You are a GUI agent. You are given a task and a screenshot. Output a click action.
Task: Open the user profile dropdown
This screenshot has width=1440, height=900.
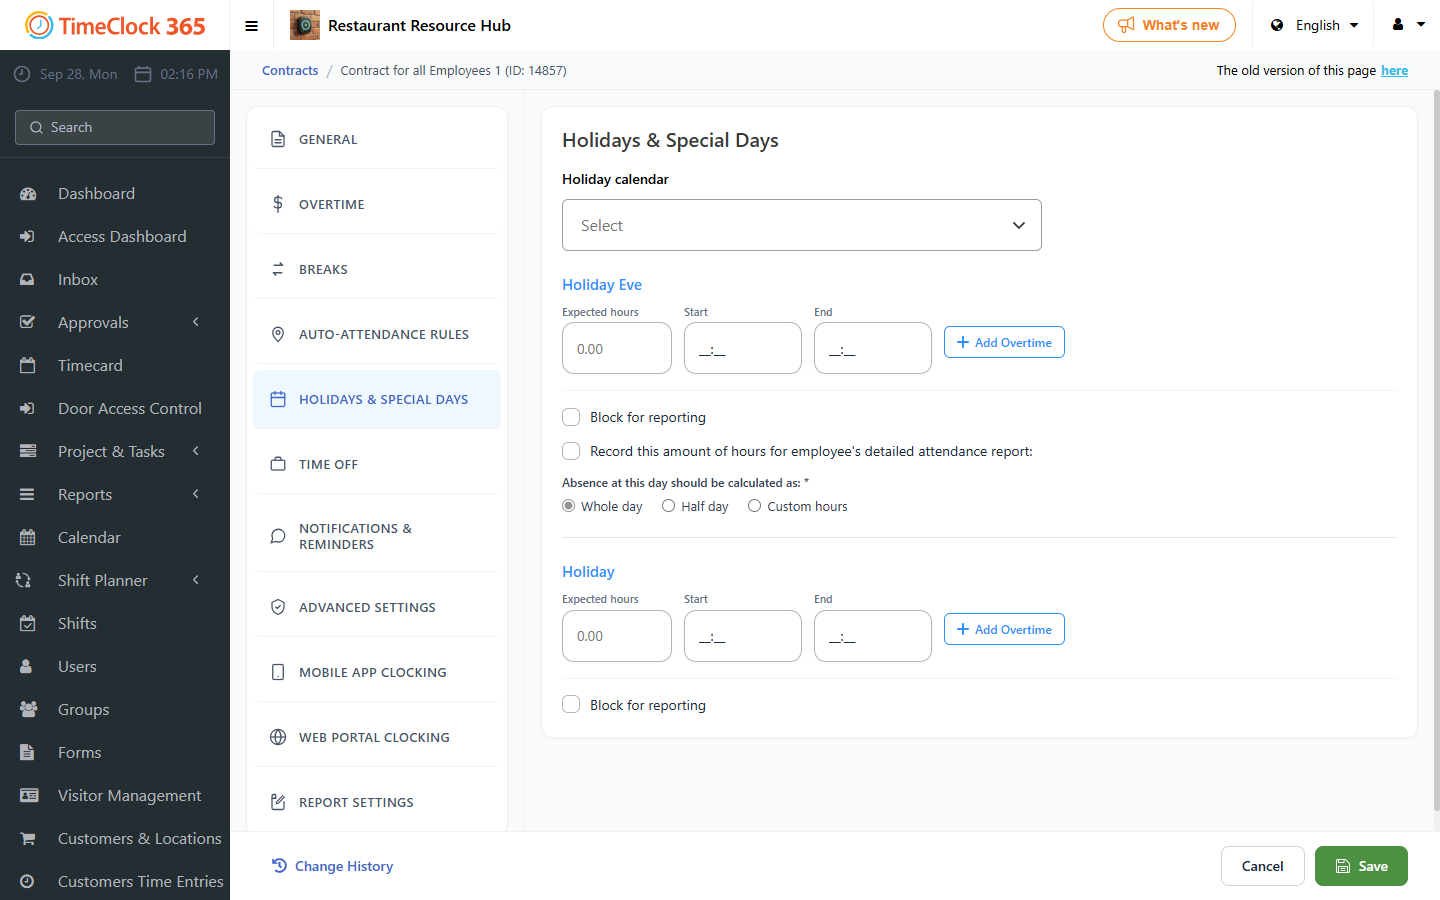1408,25
